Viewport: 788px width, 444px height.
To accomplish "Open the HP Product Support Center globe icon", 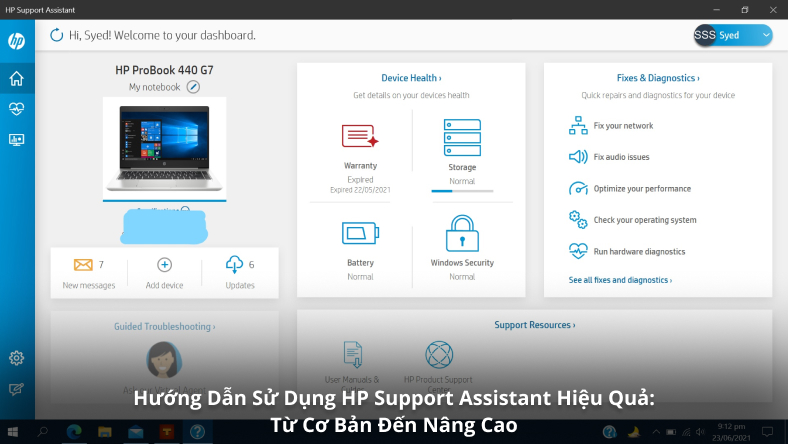I will pyautogui.click(x=439, y=354).
